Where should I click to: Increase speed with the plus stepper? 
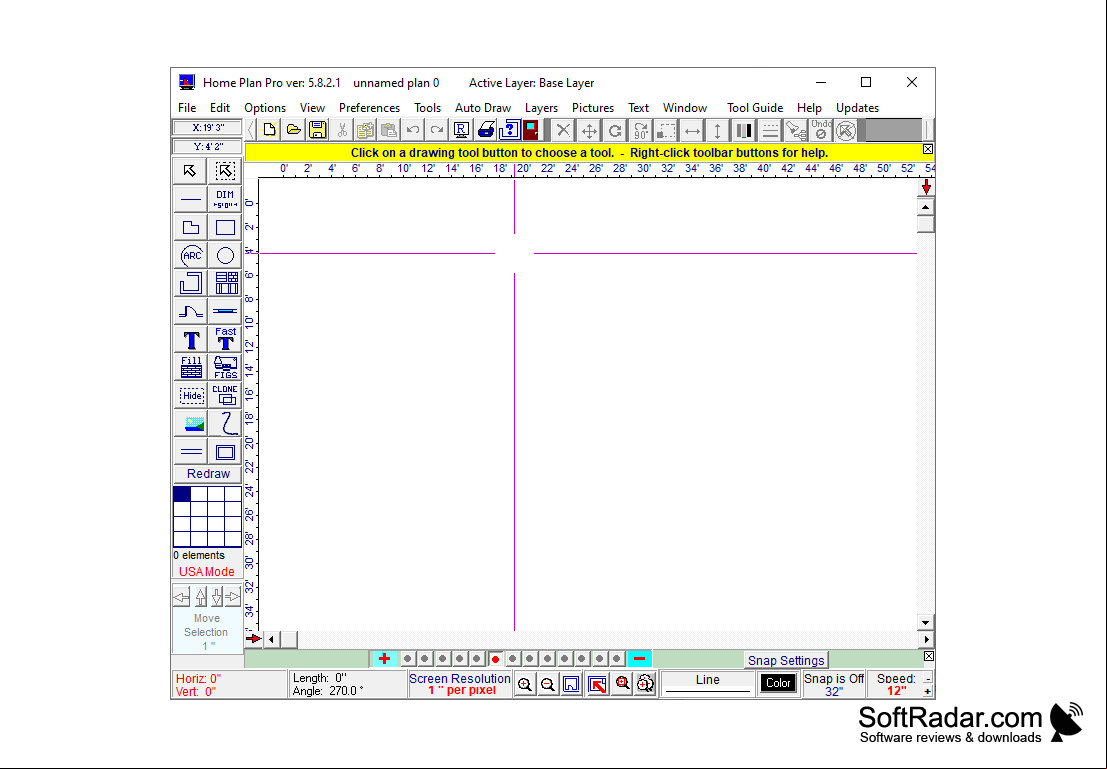928,691
